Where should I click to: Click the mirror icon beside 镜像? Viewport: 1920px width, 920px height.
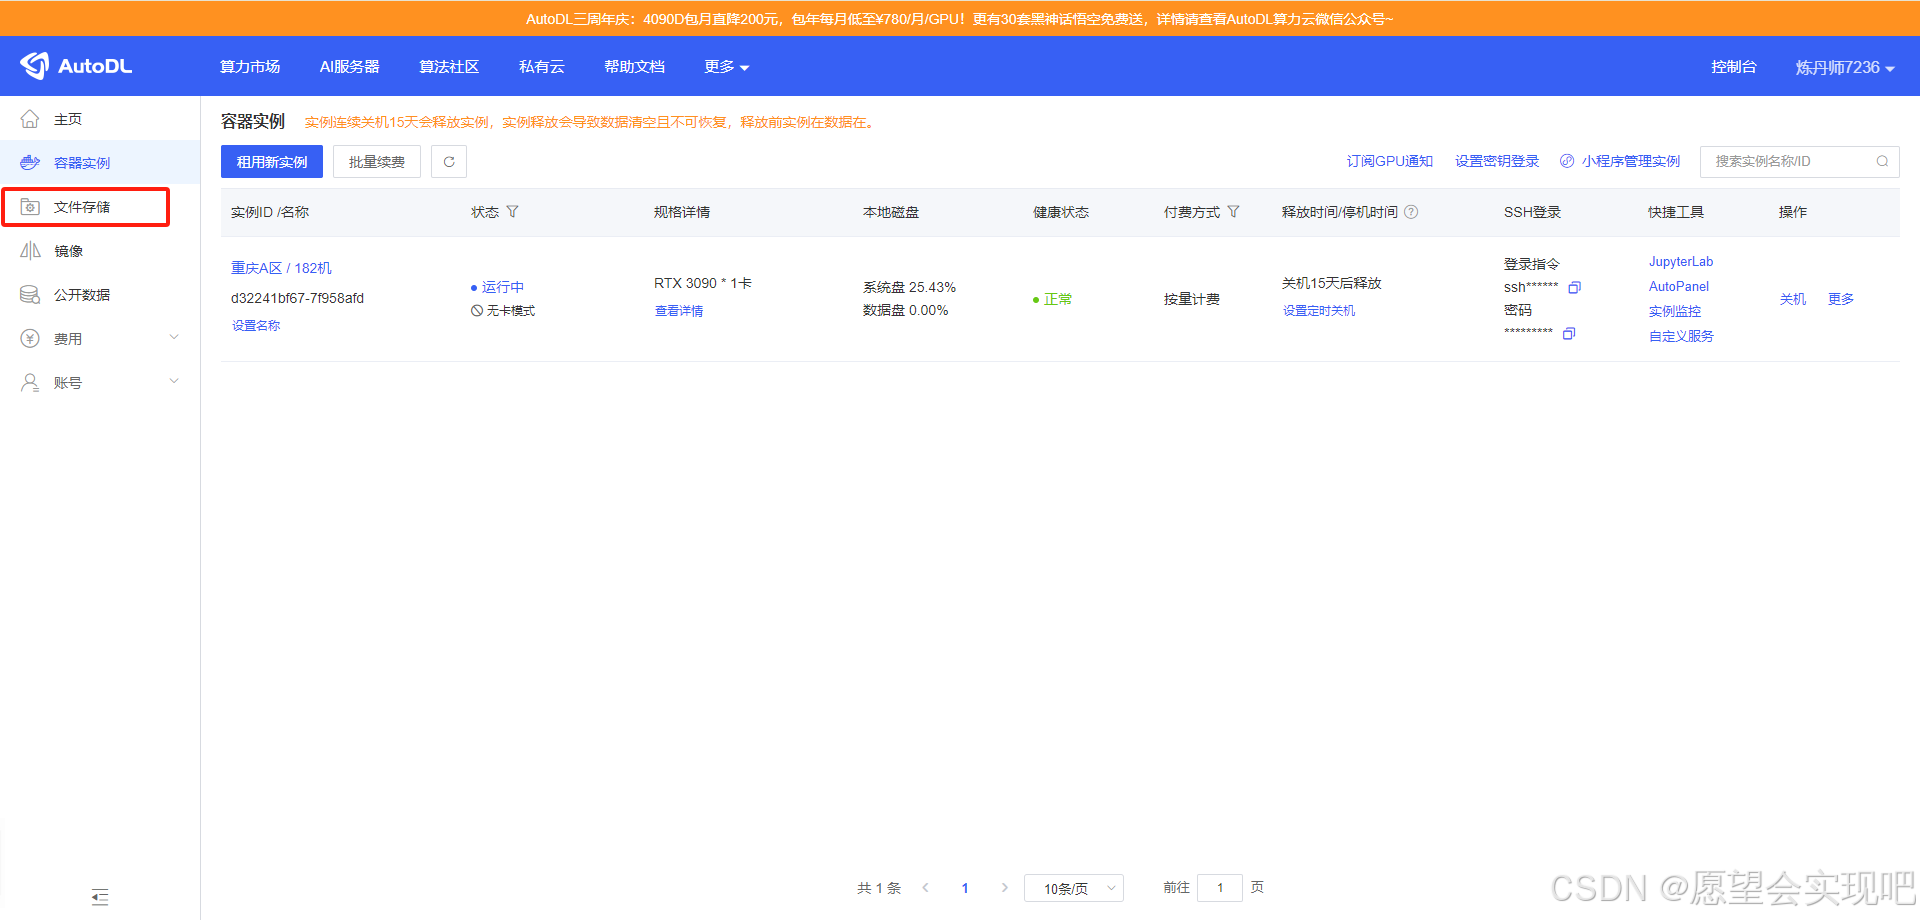tap(30, 251)
